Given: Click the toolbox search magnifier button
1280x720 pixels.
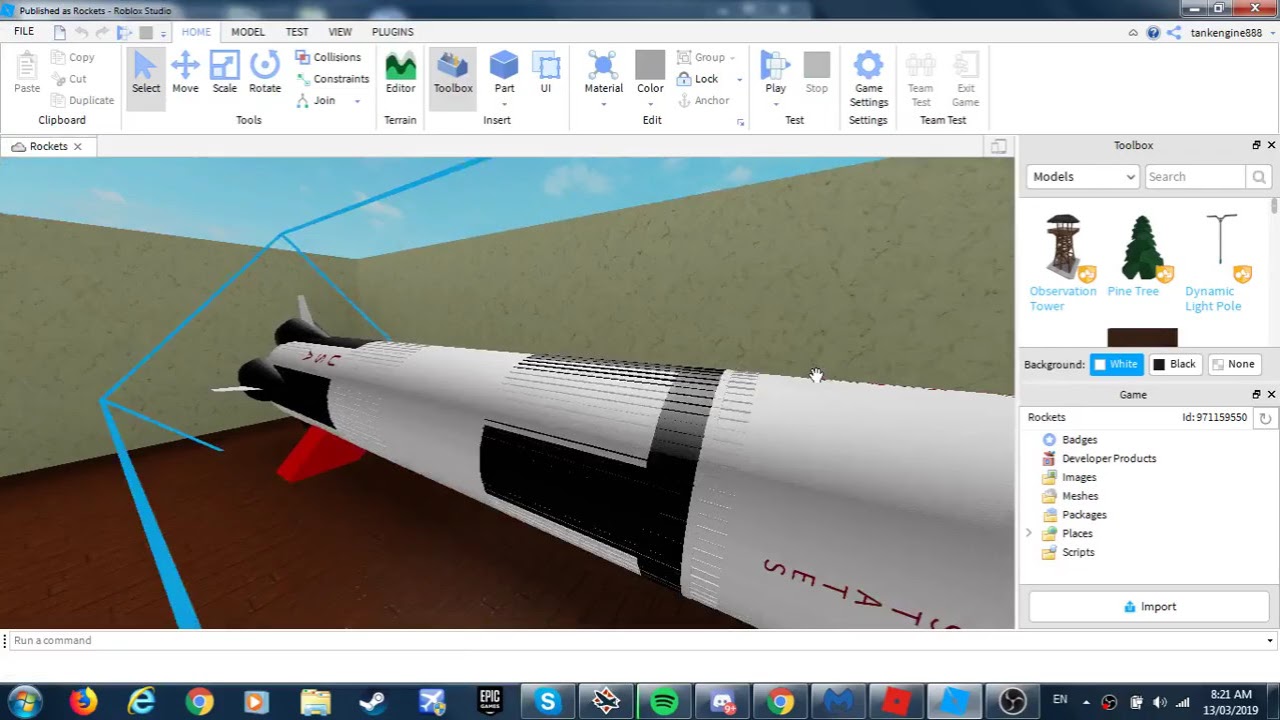Looking at the screenshot, I should pyautogui.click(x=1259, y=177).
